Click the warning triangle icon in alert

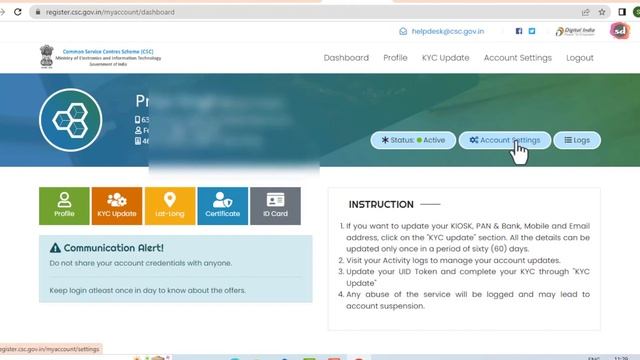55,248
